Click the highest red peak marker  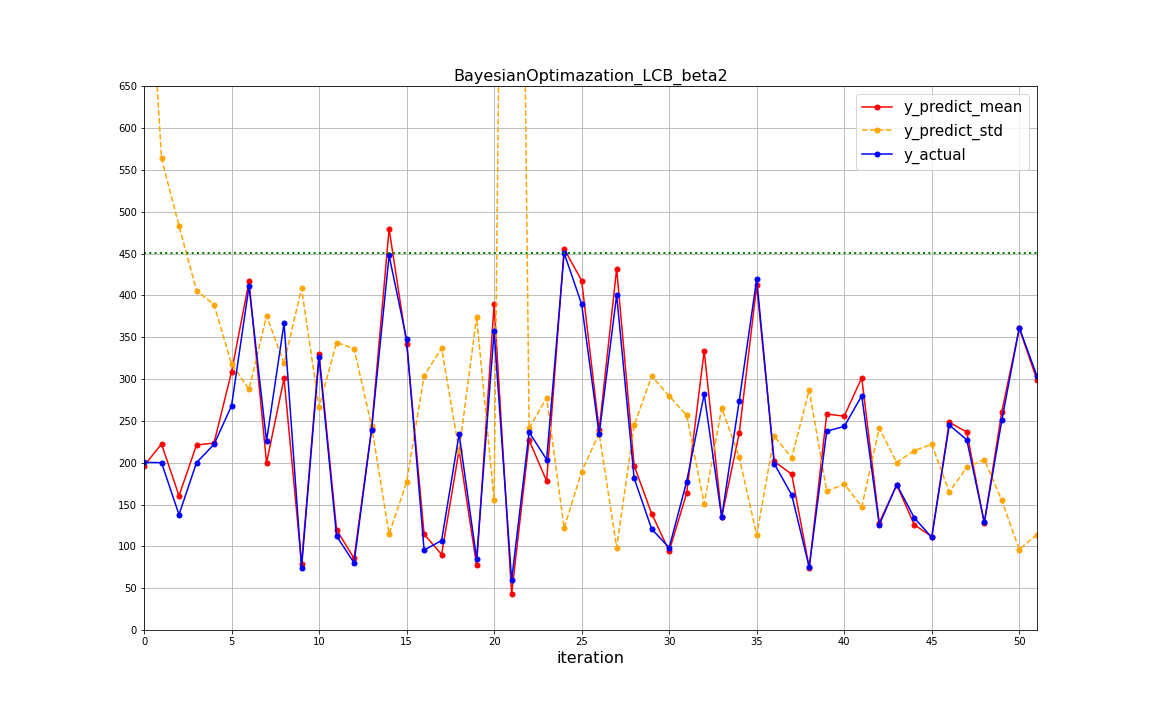[x=390, y=230]
